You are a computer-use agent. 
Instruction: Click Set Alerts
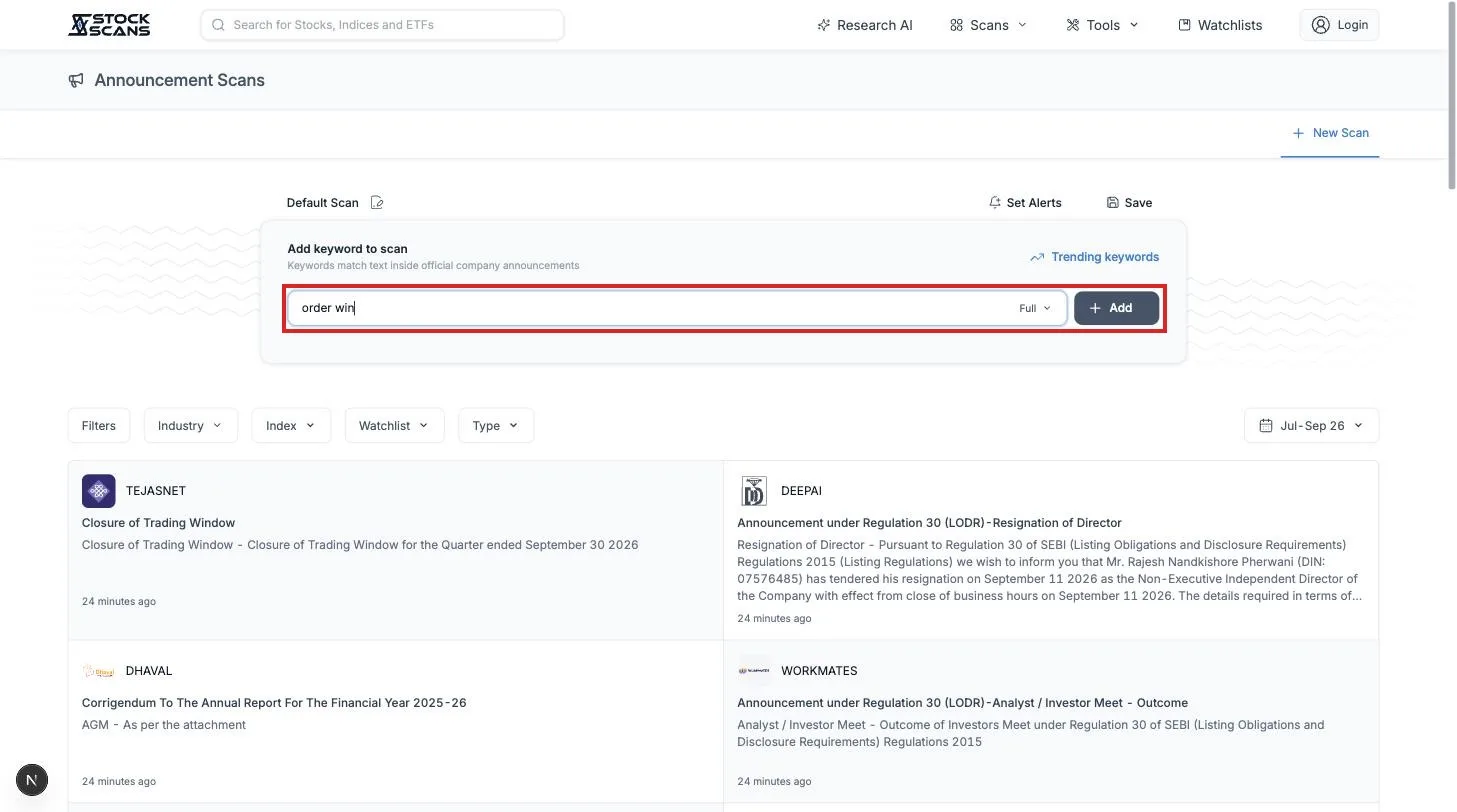pos(1025,203)
